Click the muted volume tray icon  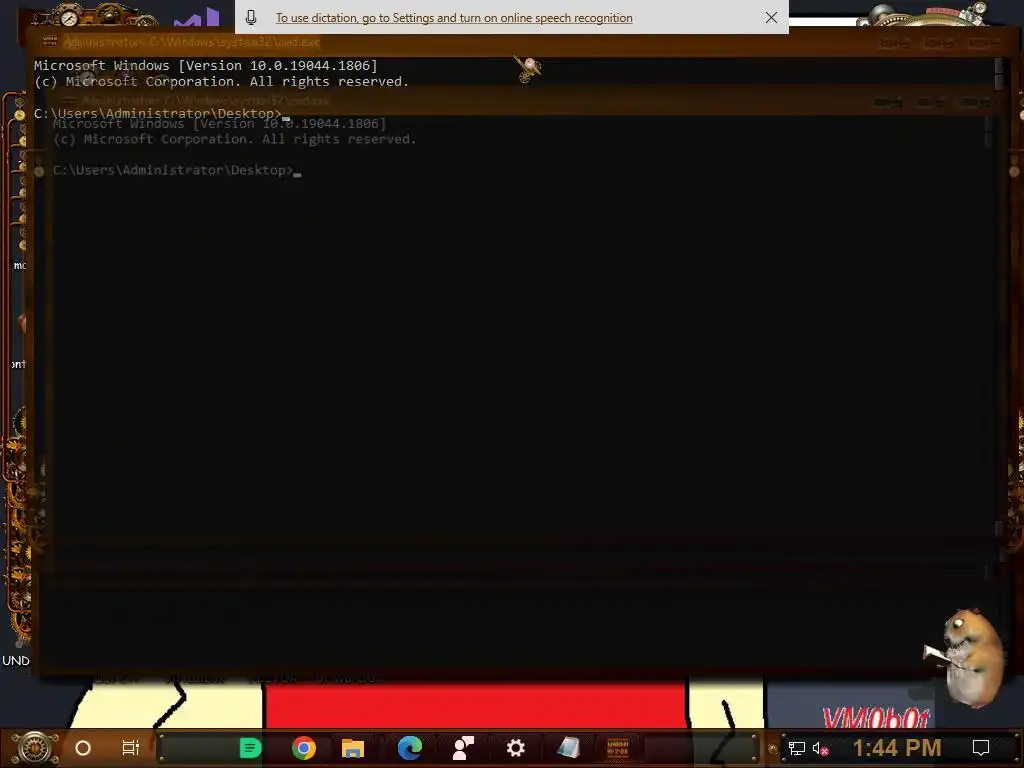click(x=820, y=748)
